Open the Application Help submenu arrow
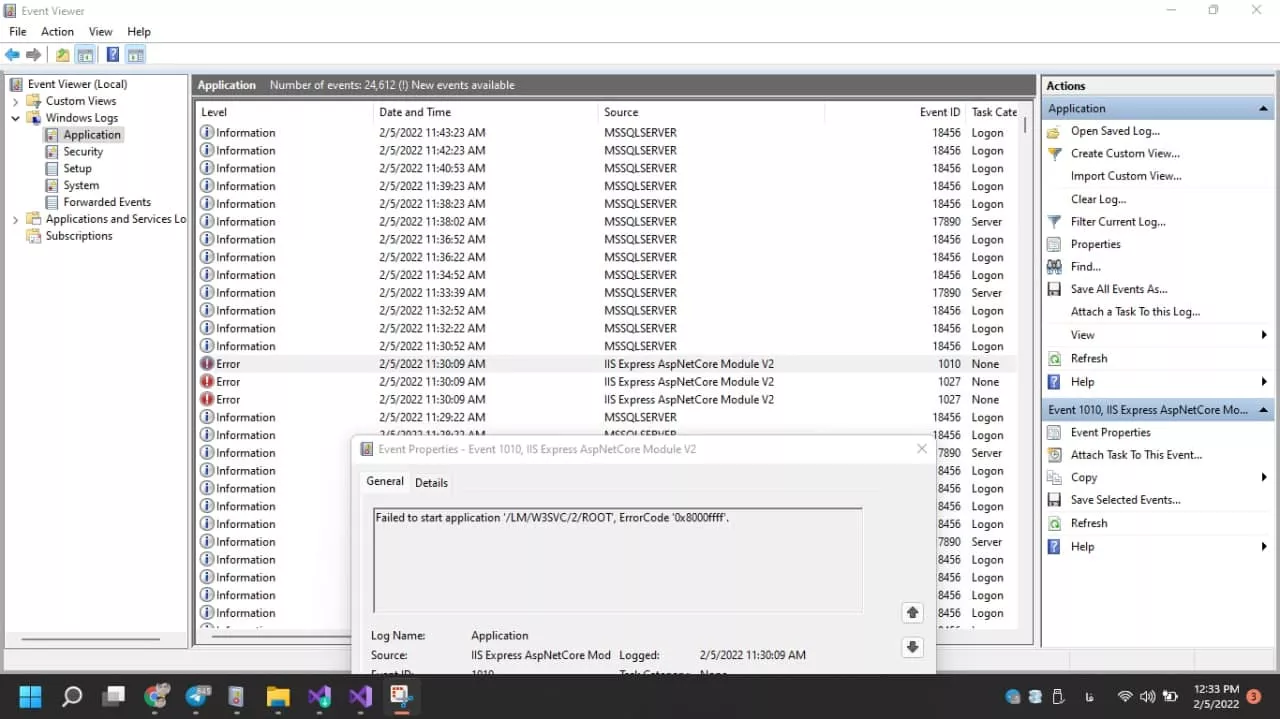1280x719 pixels. tap(1264, 382)
